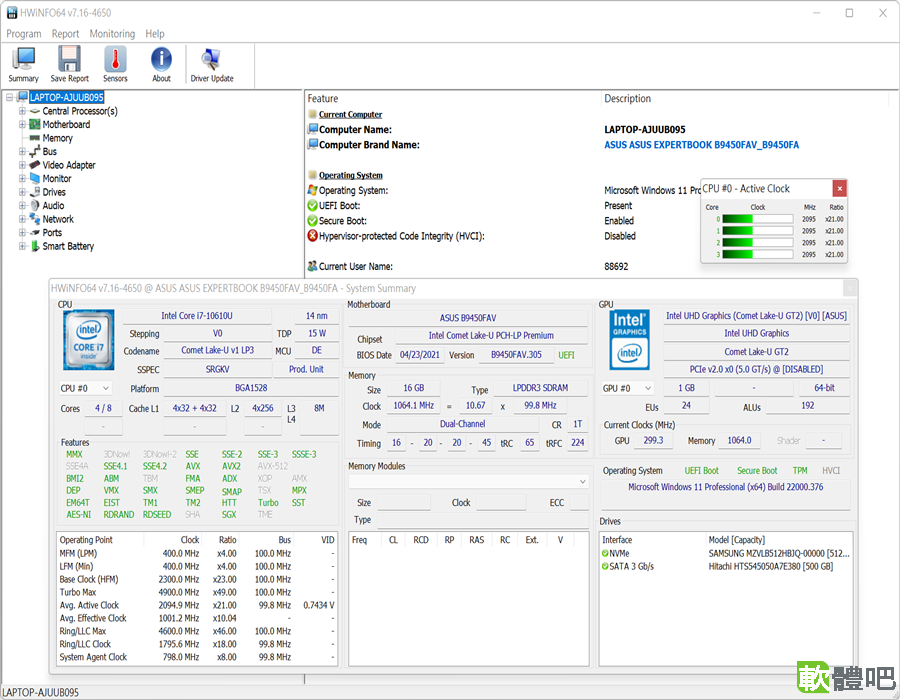Click the Motherboard tree icon
Viewport: 900px width, 700px height.
click(x=35, y=125)
